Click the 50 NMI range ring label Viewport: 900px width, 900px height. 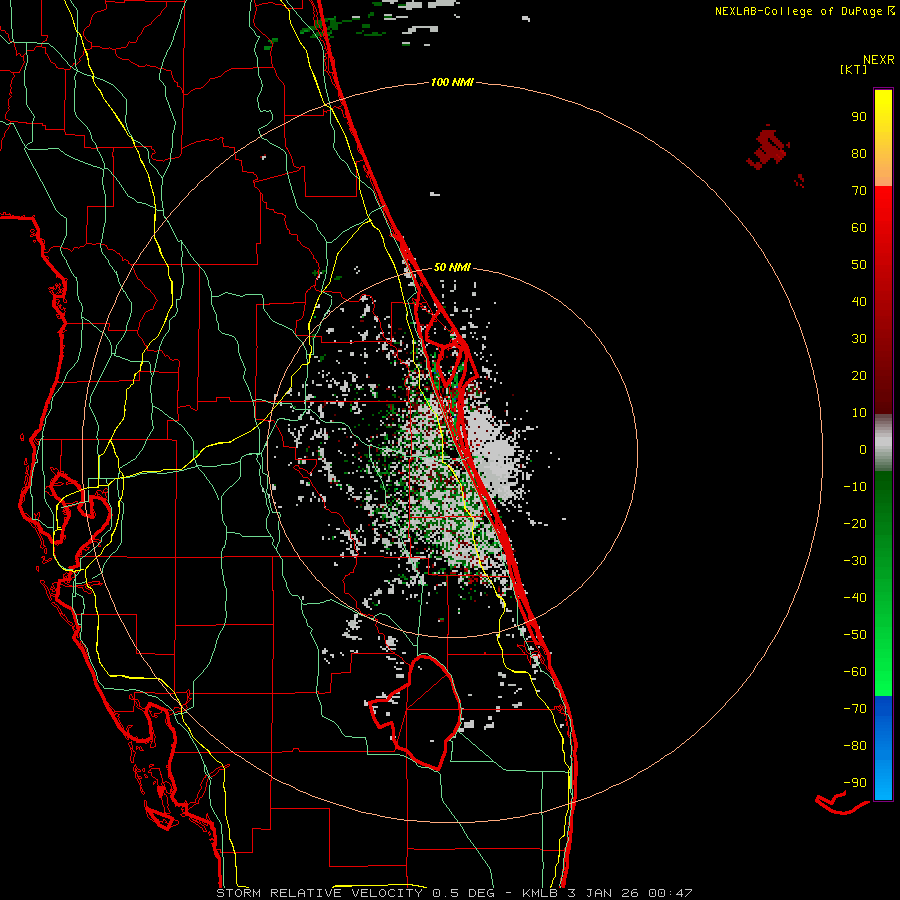[x=452, y=267]
